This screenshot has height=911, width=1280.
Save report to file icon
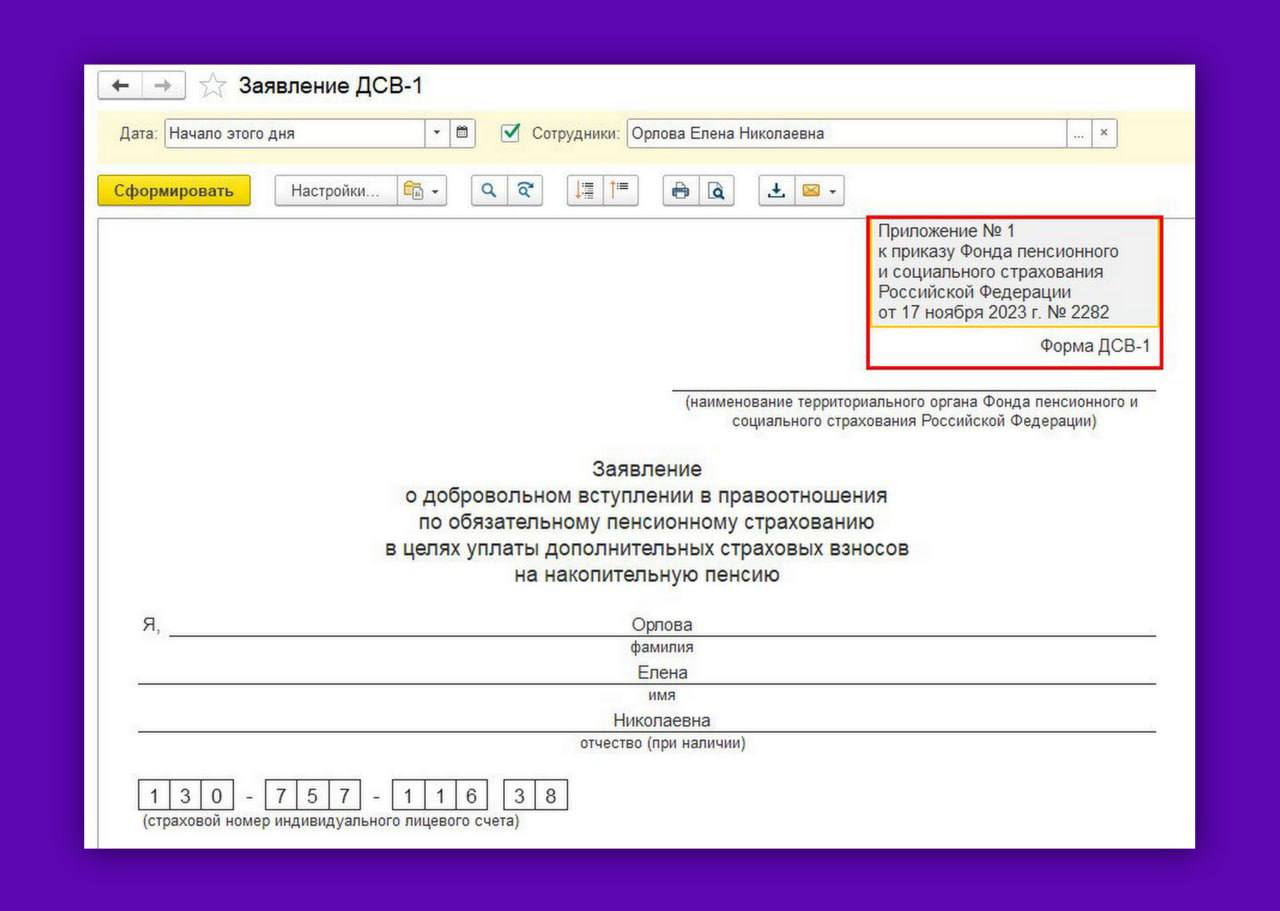[776, 191]
